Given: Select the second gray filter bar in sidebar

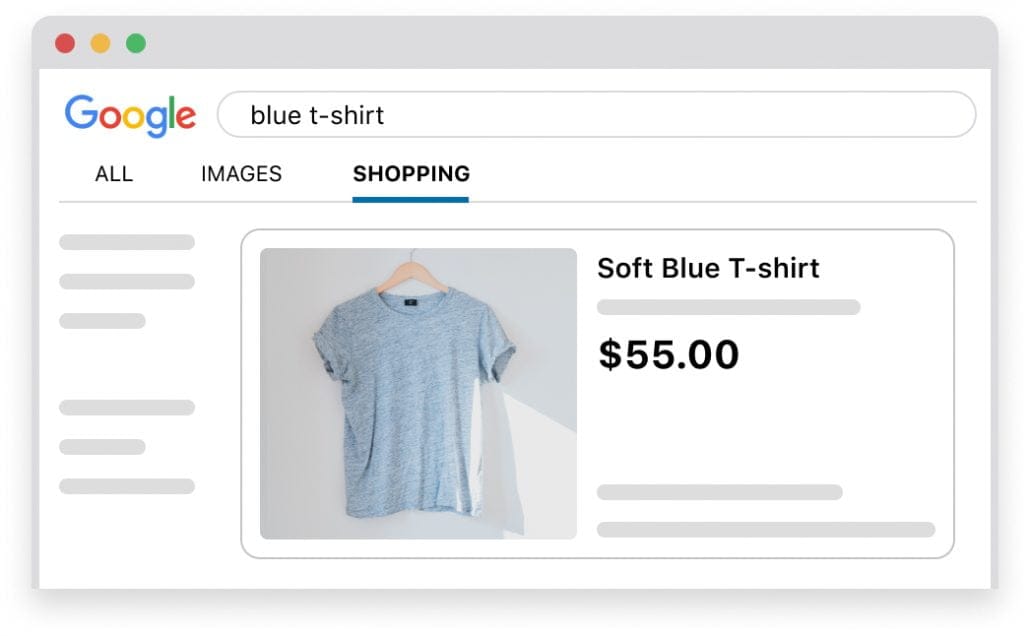Looking at the screenshot, I should tap(127, 281).
